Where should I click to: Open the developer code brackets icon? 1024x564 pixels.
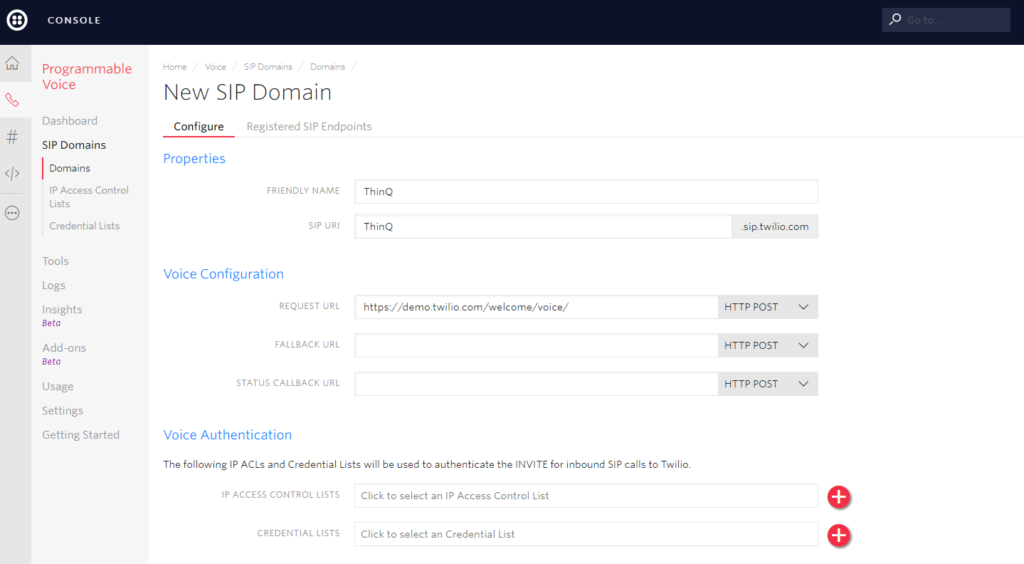click(x=12, y=174)
